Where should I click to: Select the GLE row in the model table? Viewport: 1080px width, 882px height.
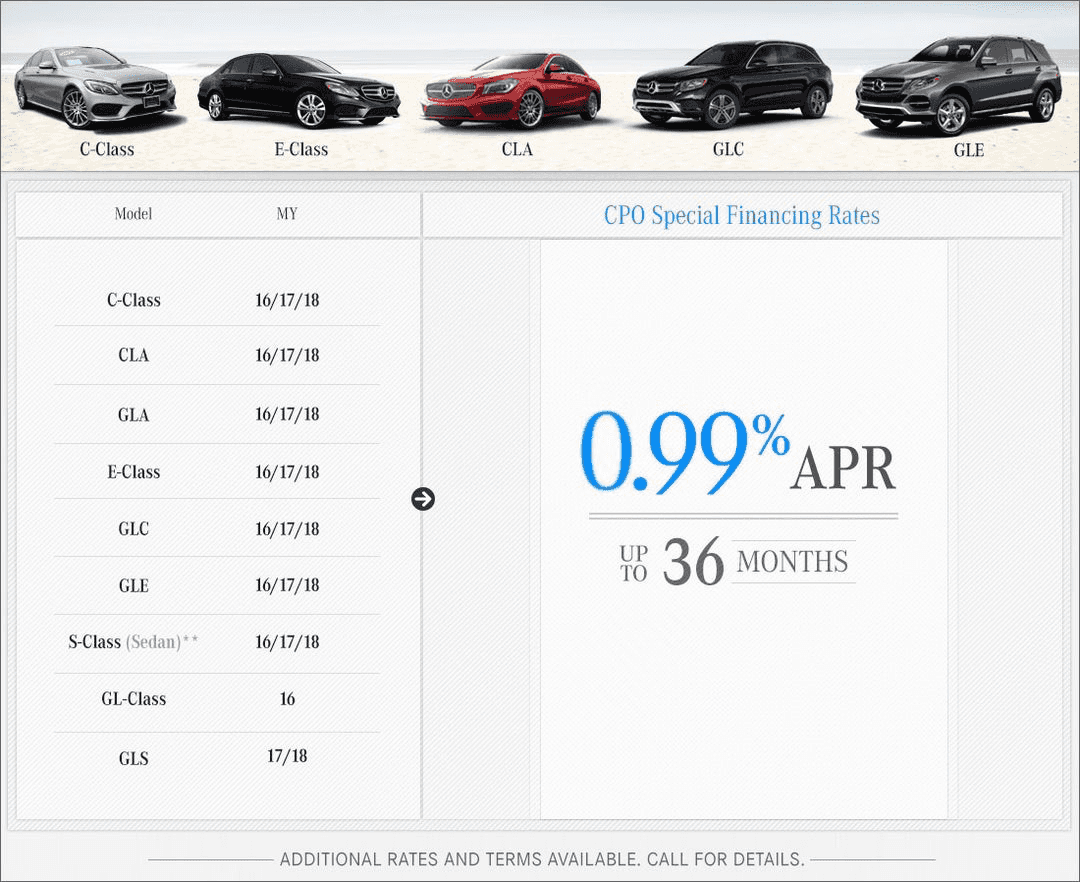pos(217,585)
